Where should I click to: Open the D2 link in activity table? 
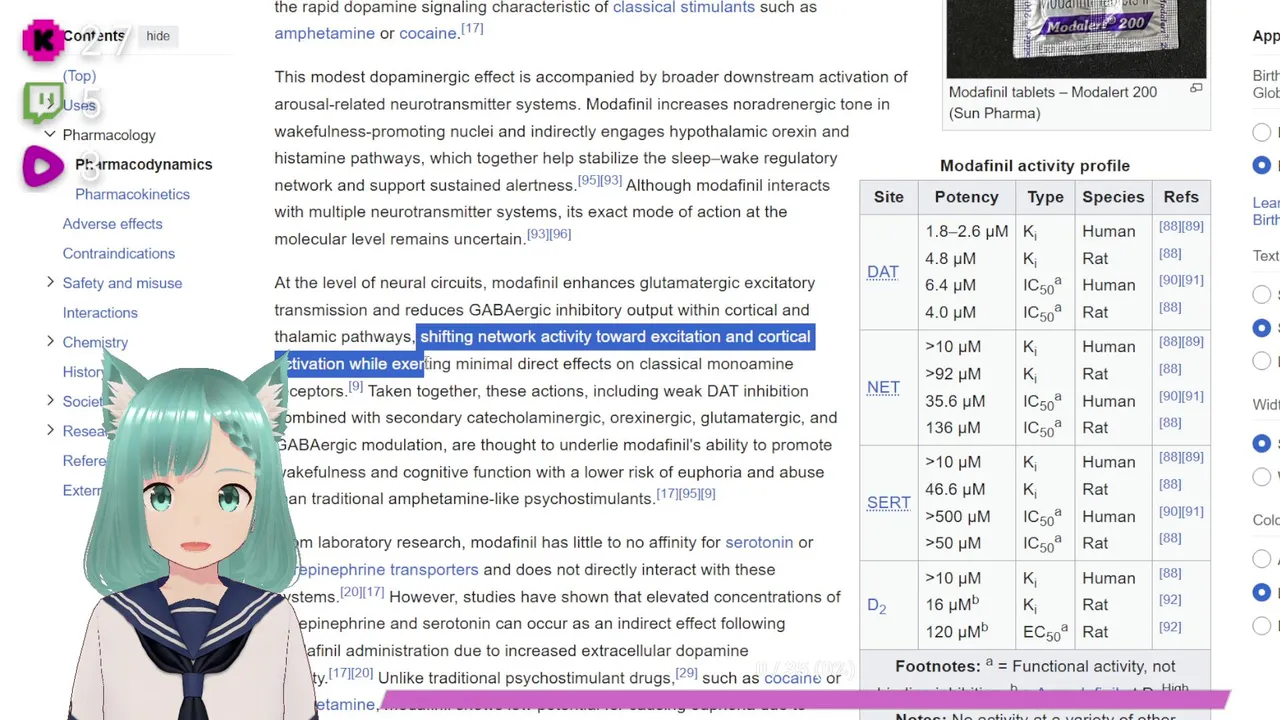click(876, 605)
